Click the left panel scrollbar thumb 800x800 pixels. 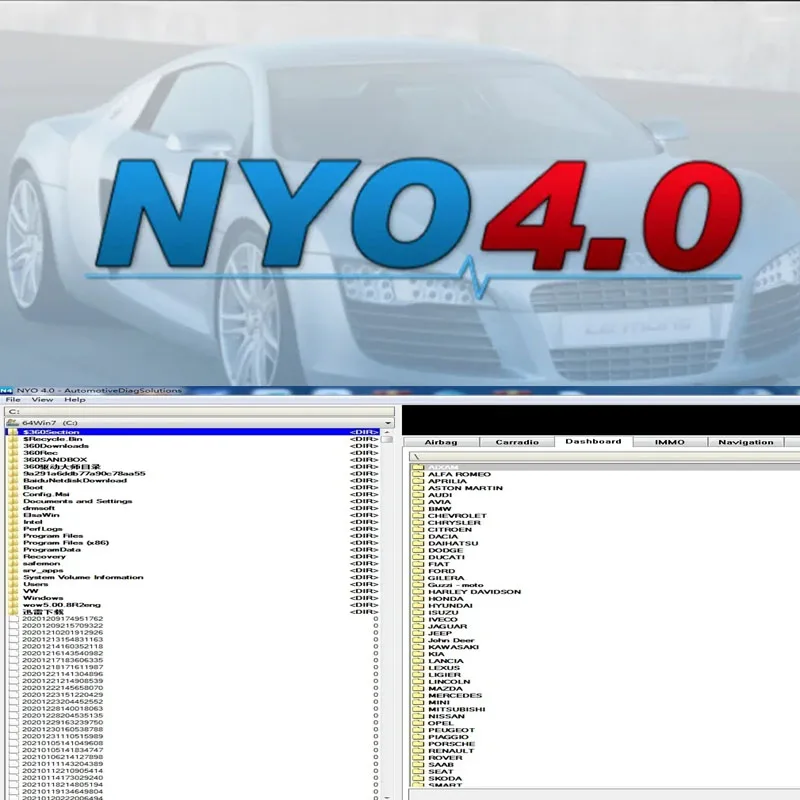pos(387,439)
